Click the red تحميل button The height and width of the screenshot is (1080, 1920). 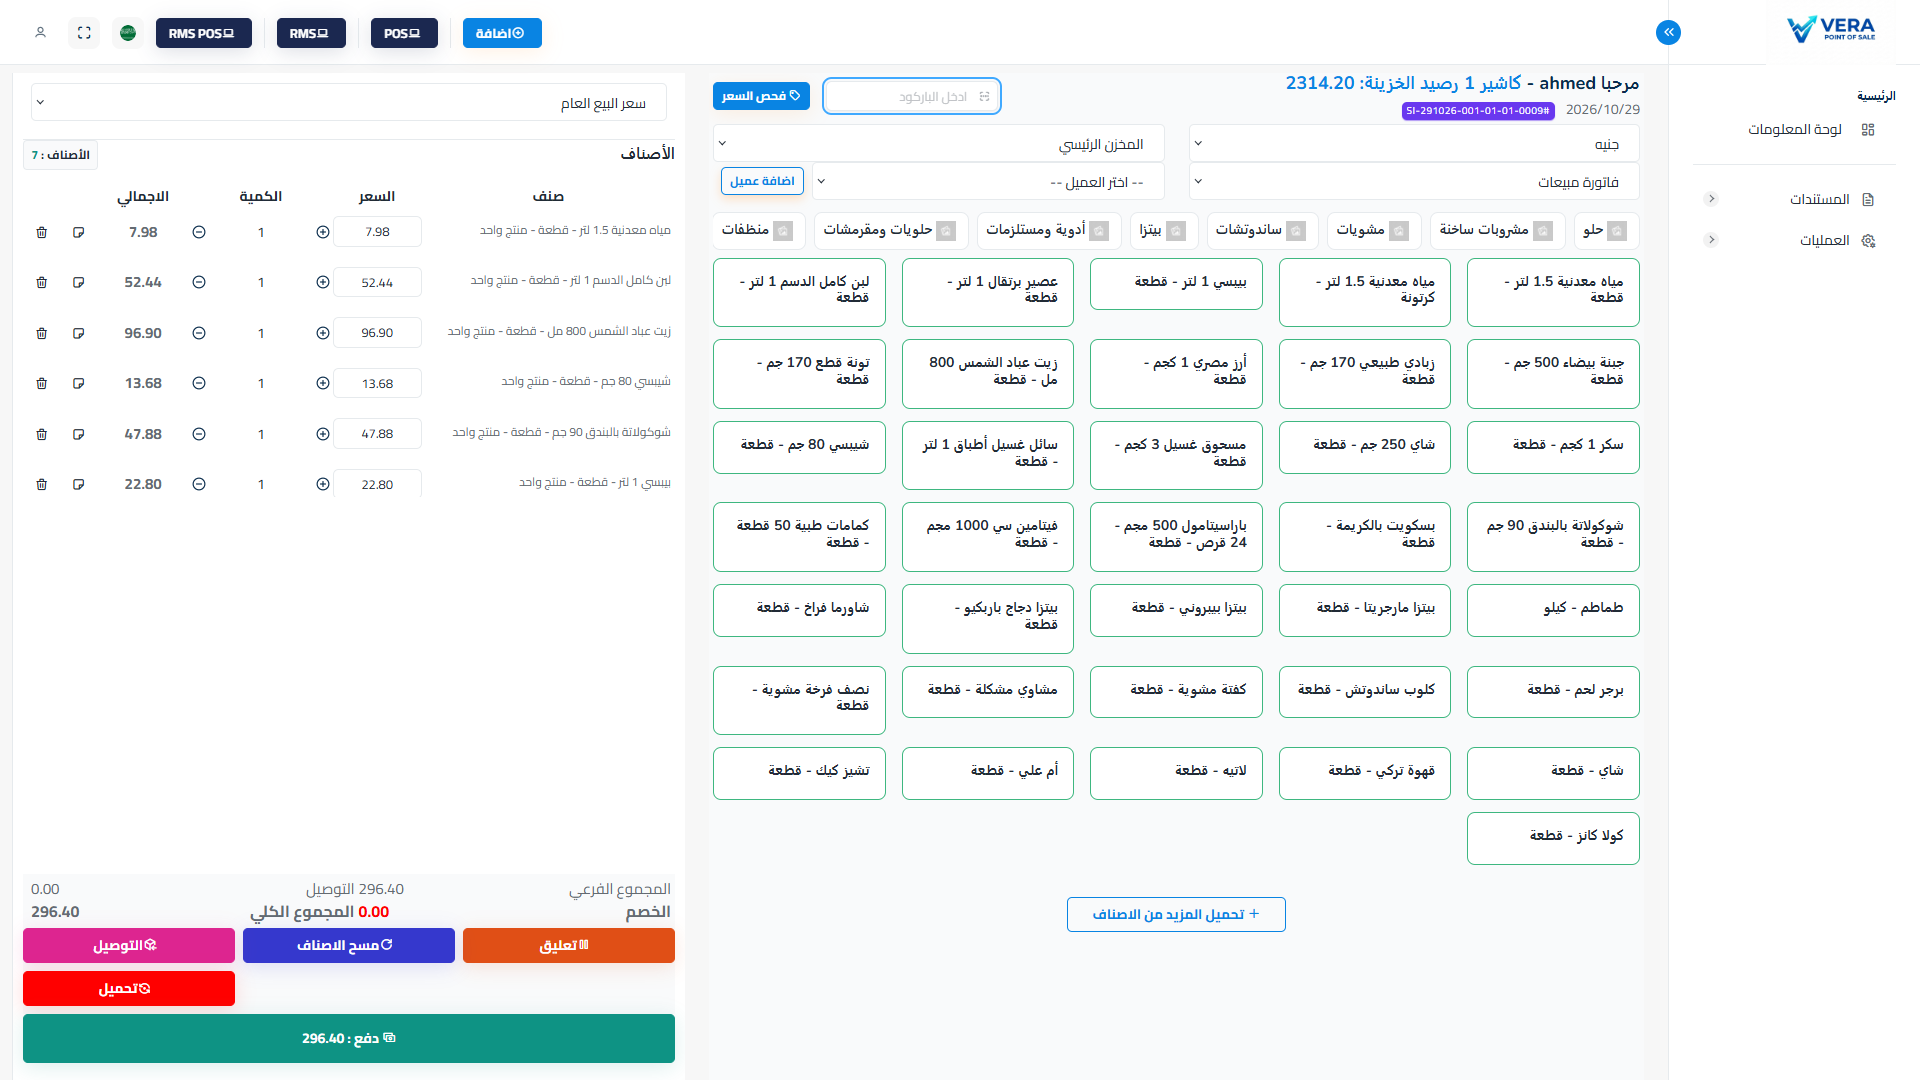(128, 989)
